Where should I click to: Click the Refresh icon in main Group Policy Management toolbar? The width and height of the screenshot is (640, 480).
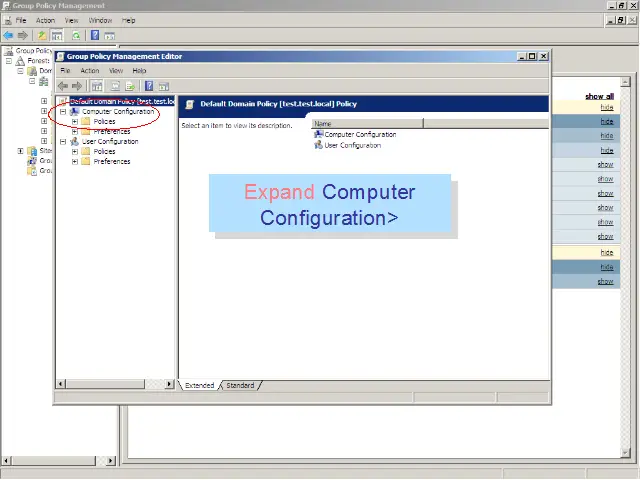click(76, 35)
